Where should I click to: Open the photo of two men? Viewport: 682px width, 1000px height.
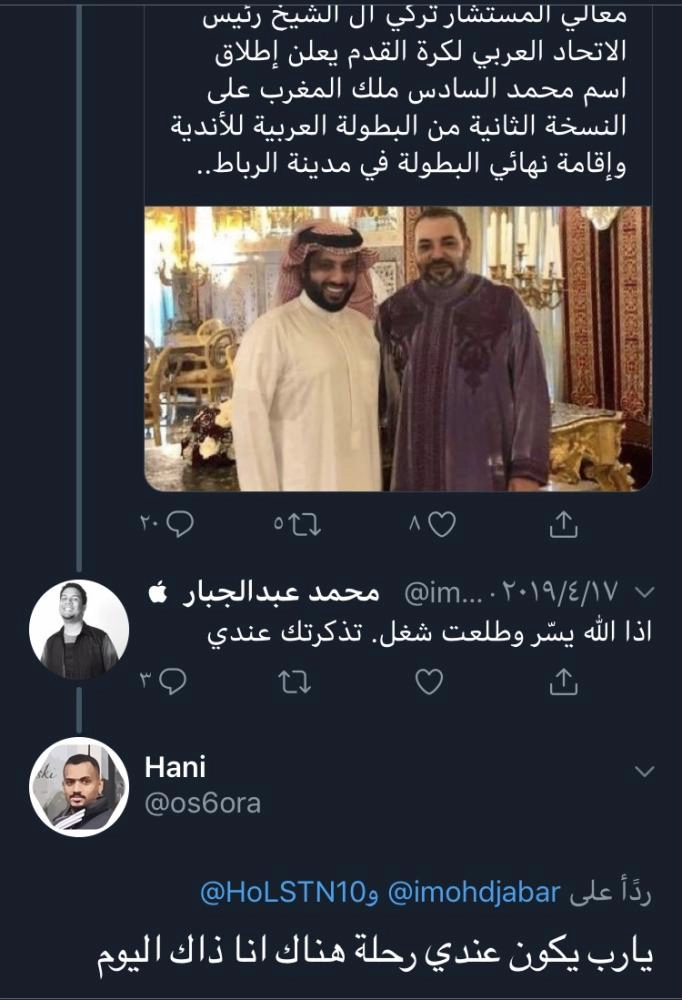click(398, 349)
